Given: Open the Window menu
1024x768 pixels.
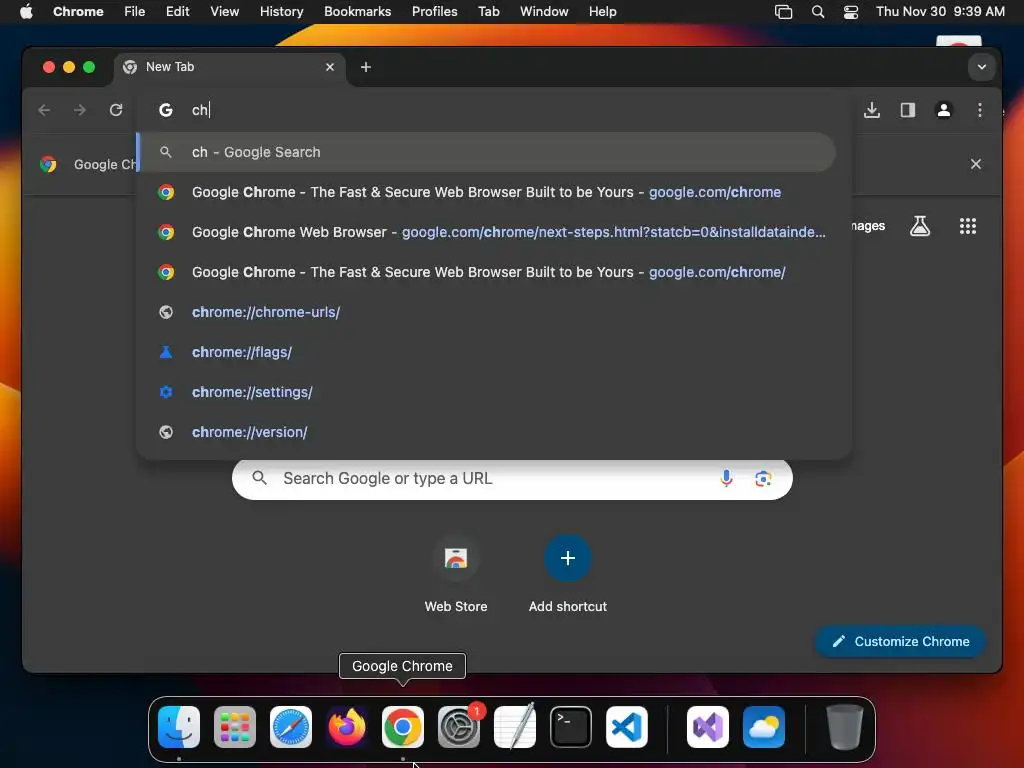Looking at the screenshot, I should pos(544,11).
